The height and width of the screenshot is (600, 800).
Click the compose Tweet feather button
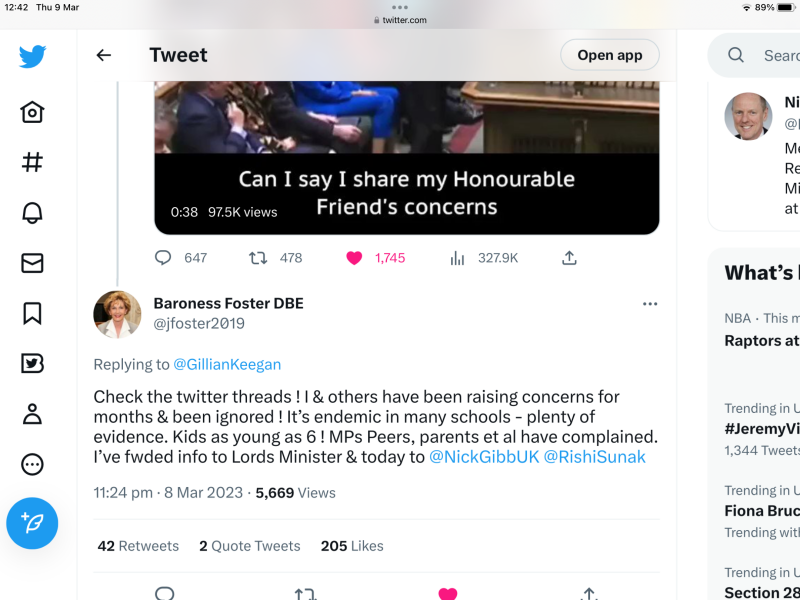(x=32, y=522)
